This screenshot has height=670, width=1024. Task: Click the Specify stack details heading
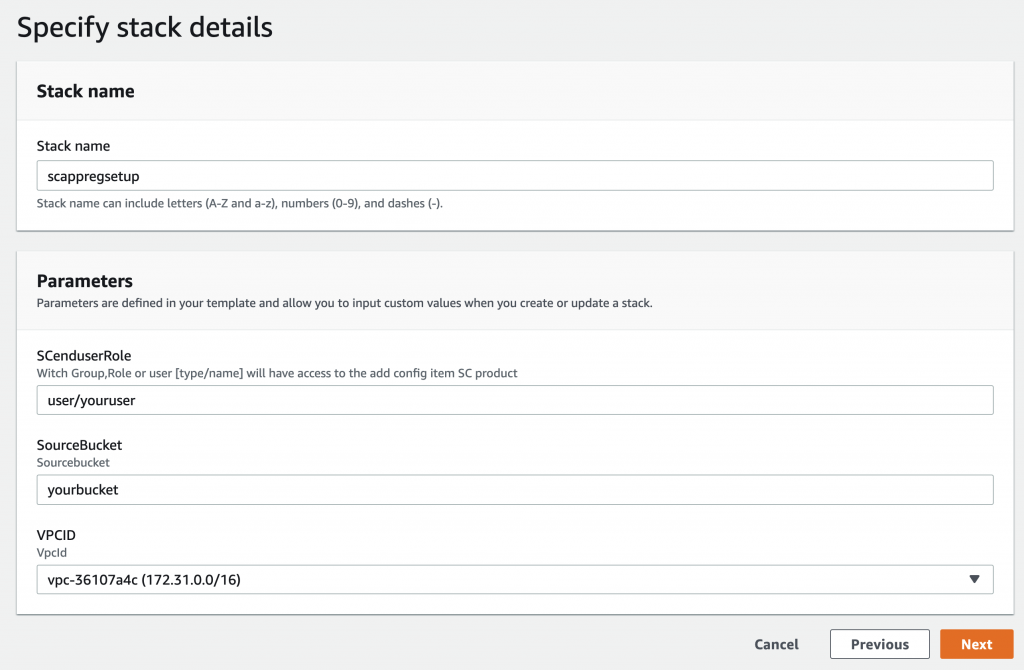pos(144,27)
